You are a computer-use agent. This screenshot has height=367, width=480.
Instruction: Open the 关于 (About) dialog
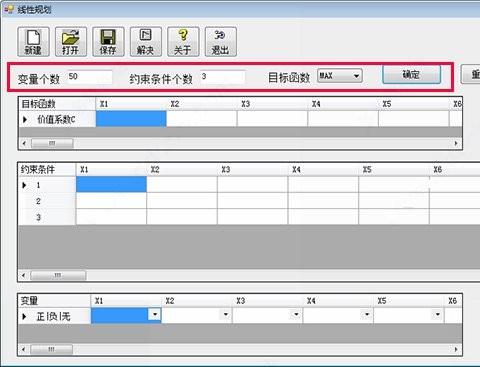[183, 42]
